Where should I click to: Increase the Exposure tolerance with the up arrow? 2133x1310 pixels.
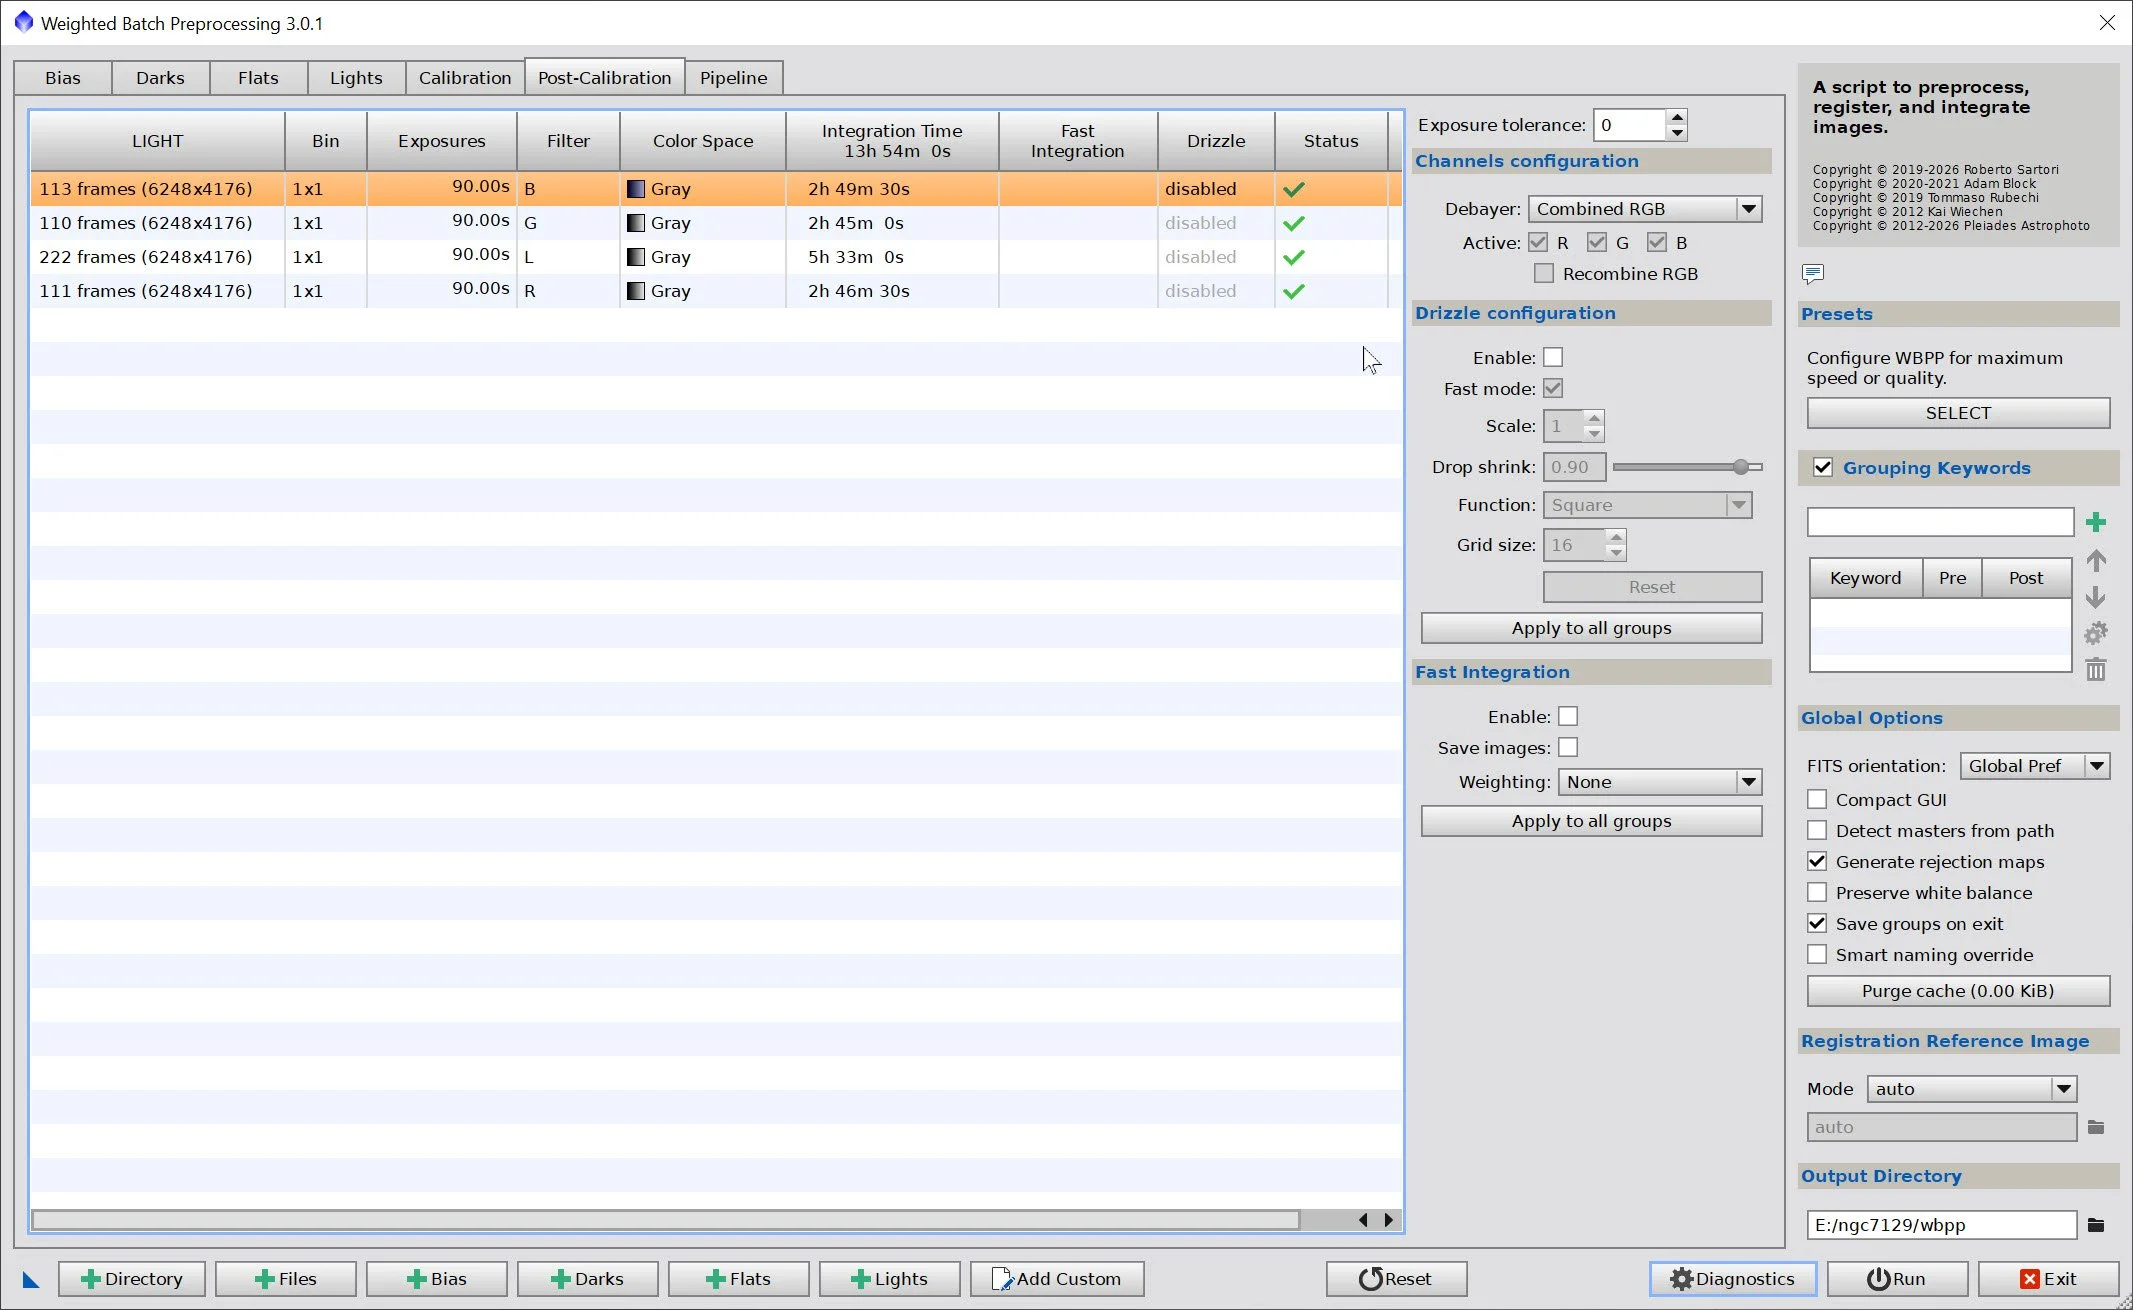click(1677, 117)
